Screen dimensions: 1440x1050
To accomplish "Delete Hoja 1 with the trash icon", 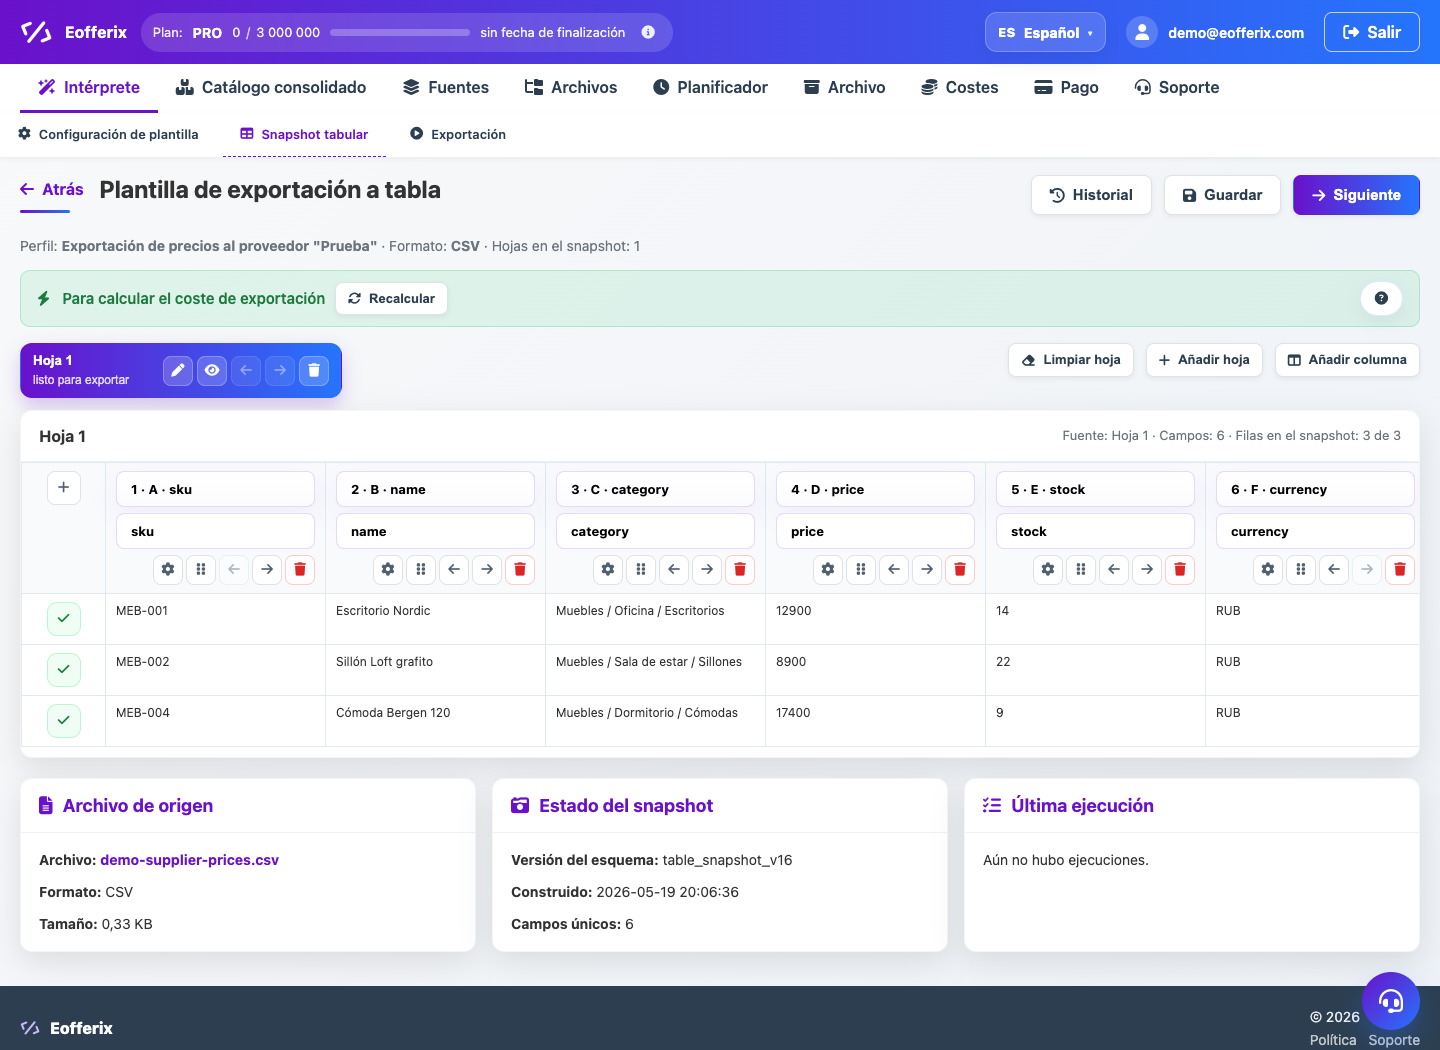I will (314, 370).
